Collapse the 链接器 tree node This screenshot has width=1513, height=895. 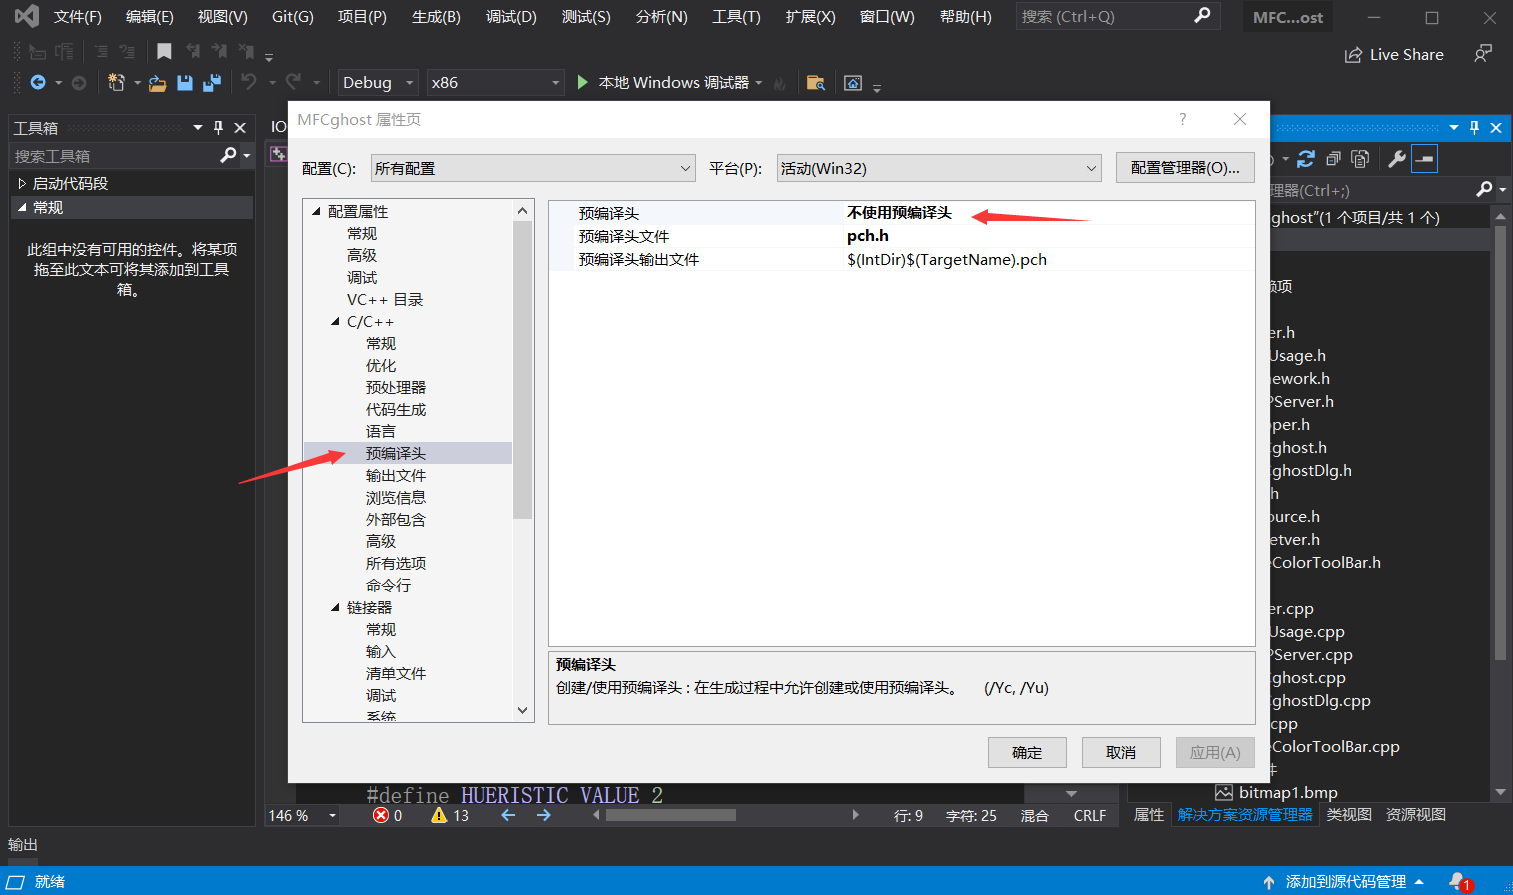[x=336, y=607]
